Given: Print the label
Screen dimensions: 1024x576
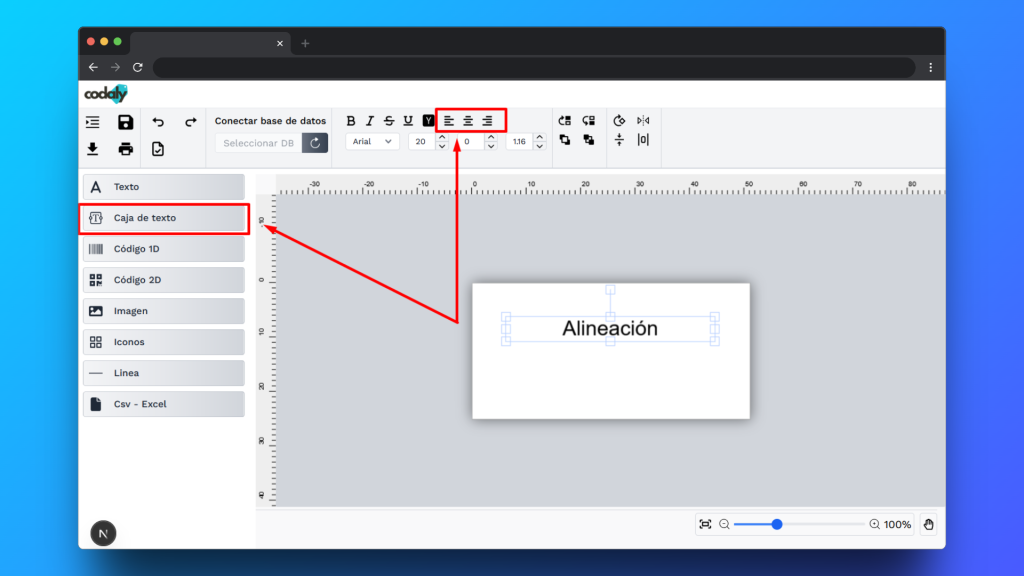Looking at the screenshot, I should (x=125, y=149).
